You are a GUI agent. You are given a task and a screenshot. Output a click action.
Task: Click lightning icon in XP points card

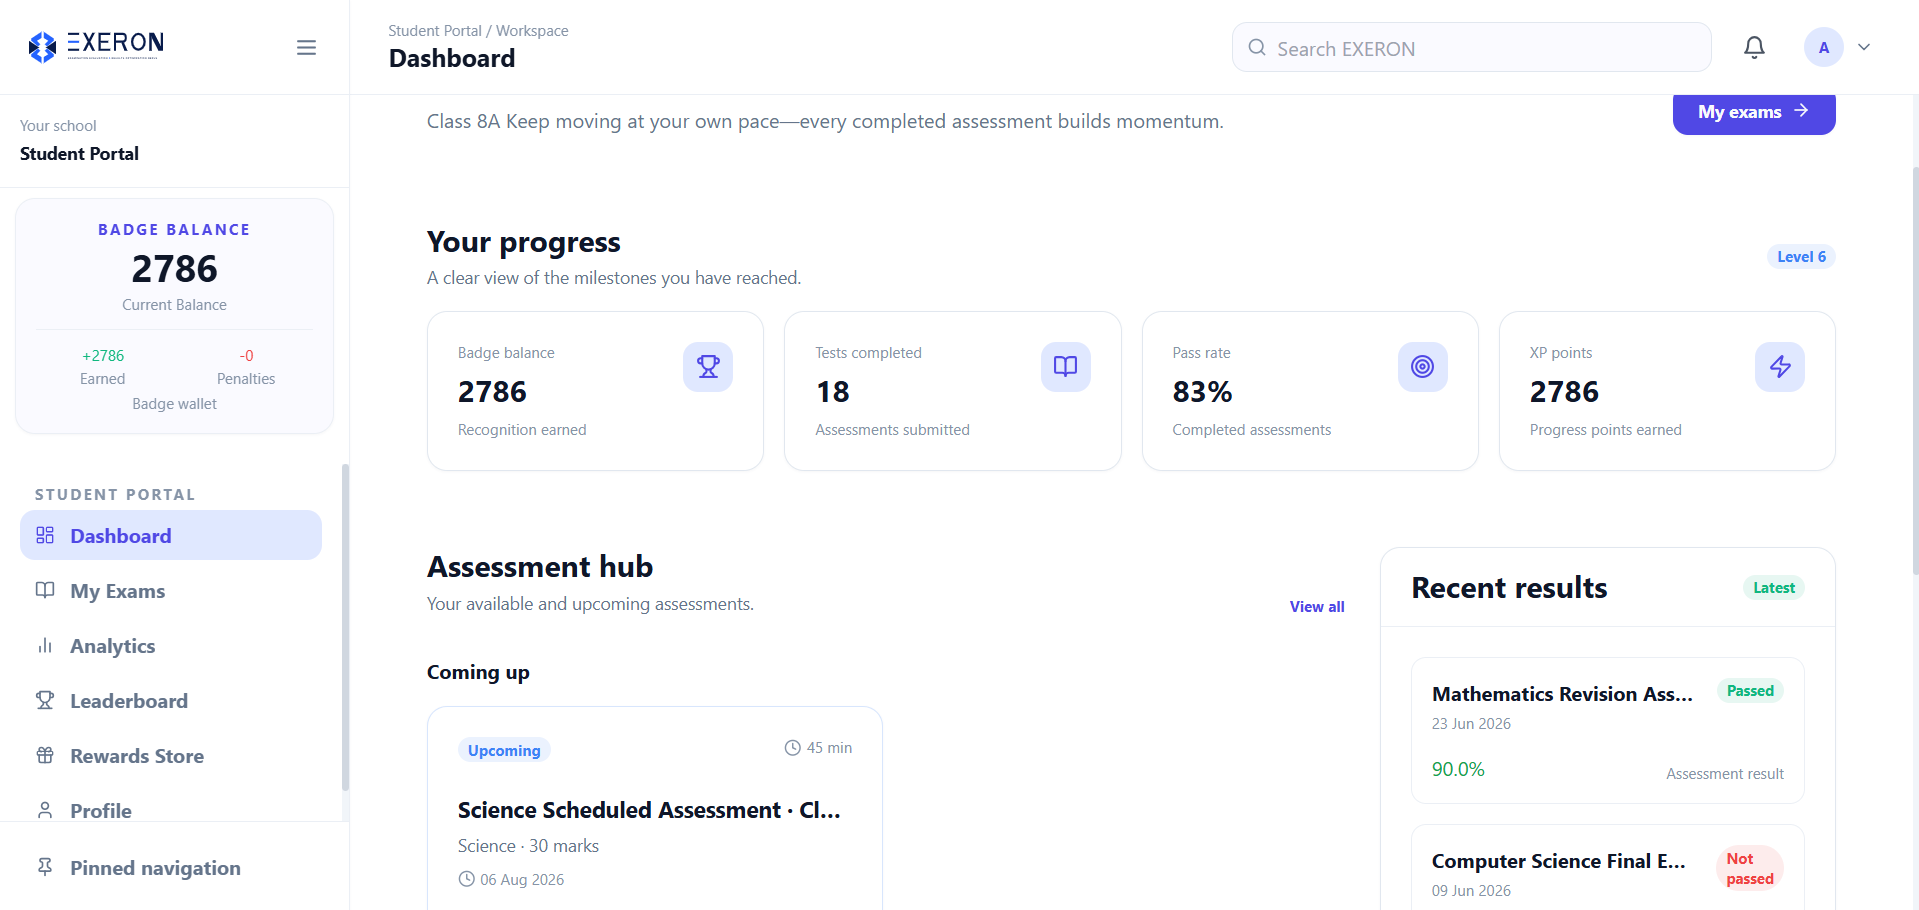click(x=1779, y=367)
